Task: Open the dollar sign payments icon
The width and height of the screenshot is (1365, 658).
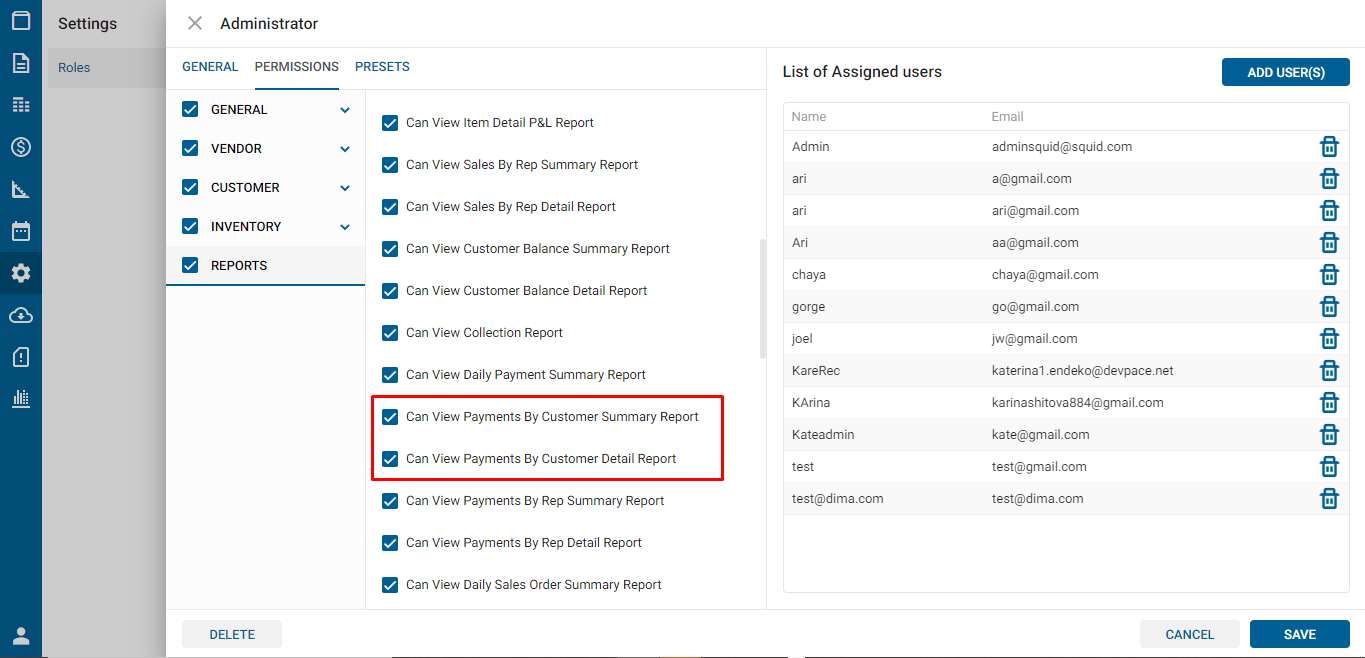Action: click(21, 147)
